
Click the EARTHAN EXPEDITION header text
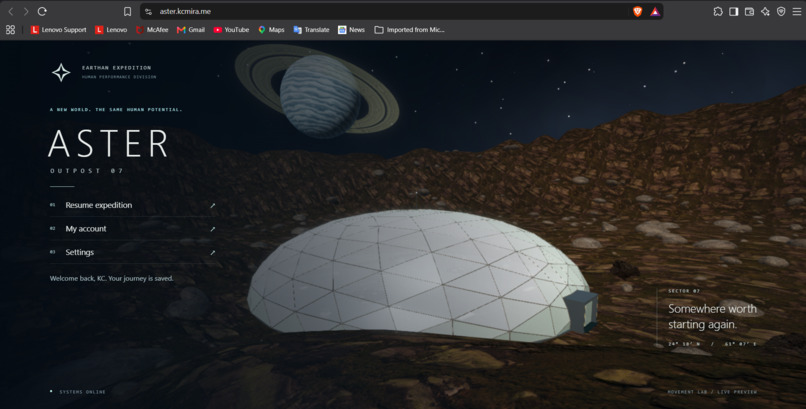117,68
